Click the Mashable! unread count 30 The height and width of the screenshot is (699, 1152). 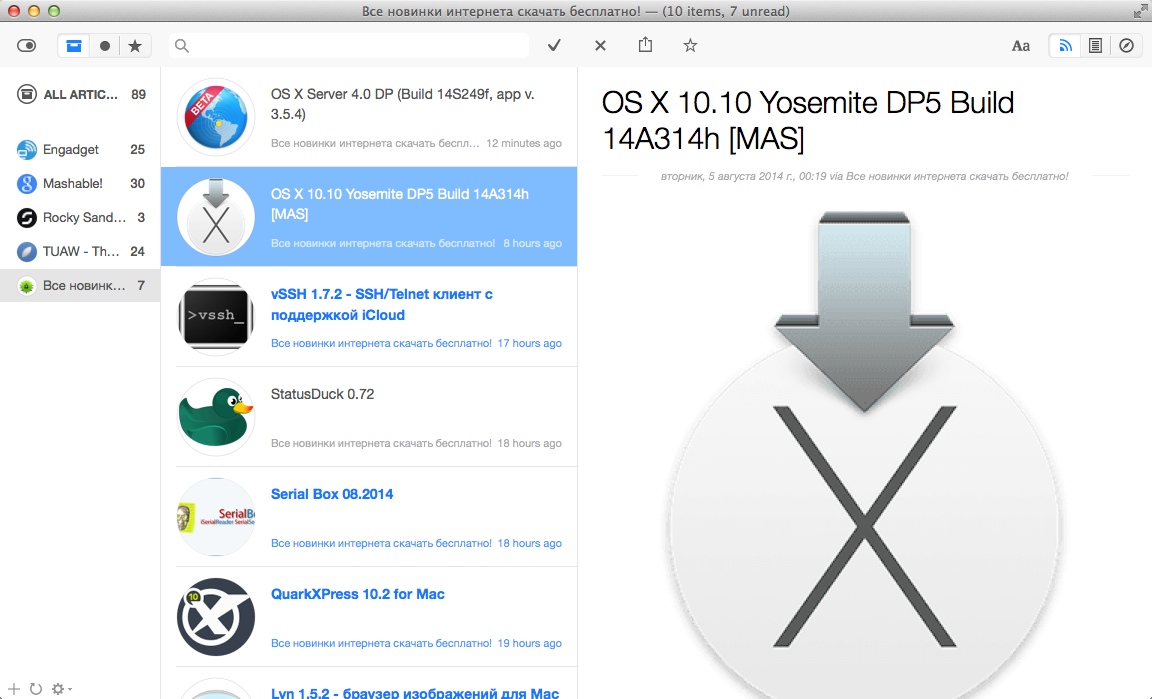click(137, 183)
